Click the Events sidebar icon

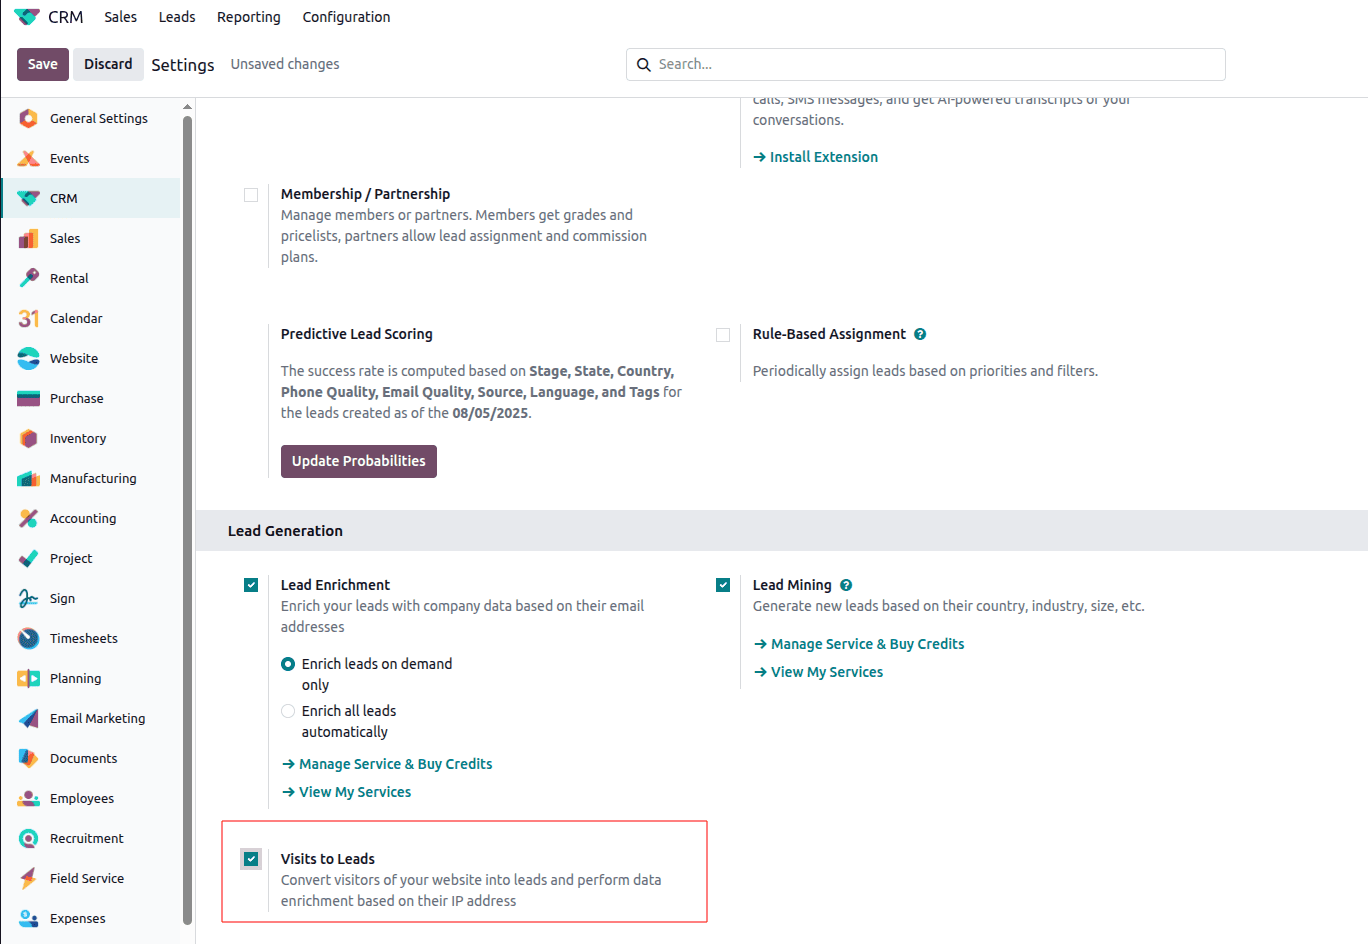pyautogui.click(x=29, y=158)
